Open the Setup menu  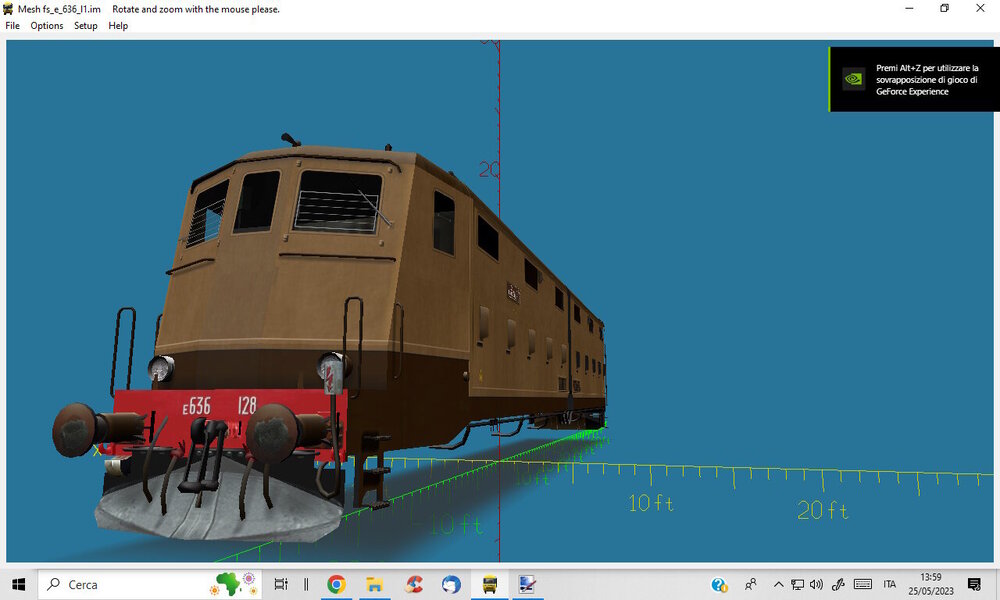click(85, 26)
